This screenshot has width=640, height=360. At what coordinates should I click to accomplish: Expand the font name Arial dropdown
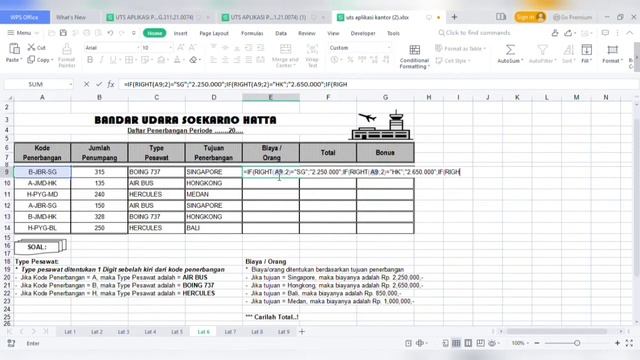138,48
